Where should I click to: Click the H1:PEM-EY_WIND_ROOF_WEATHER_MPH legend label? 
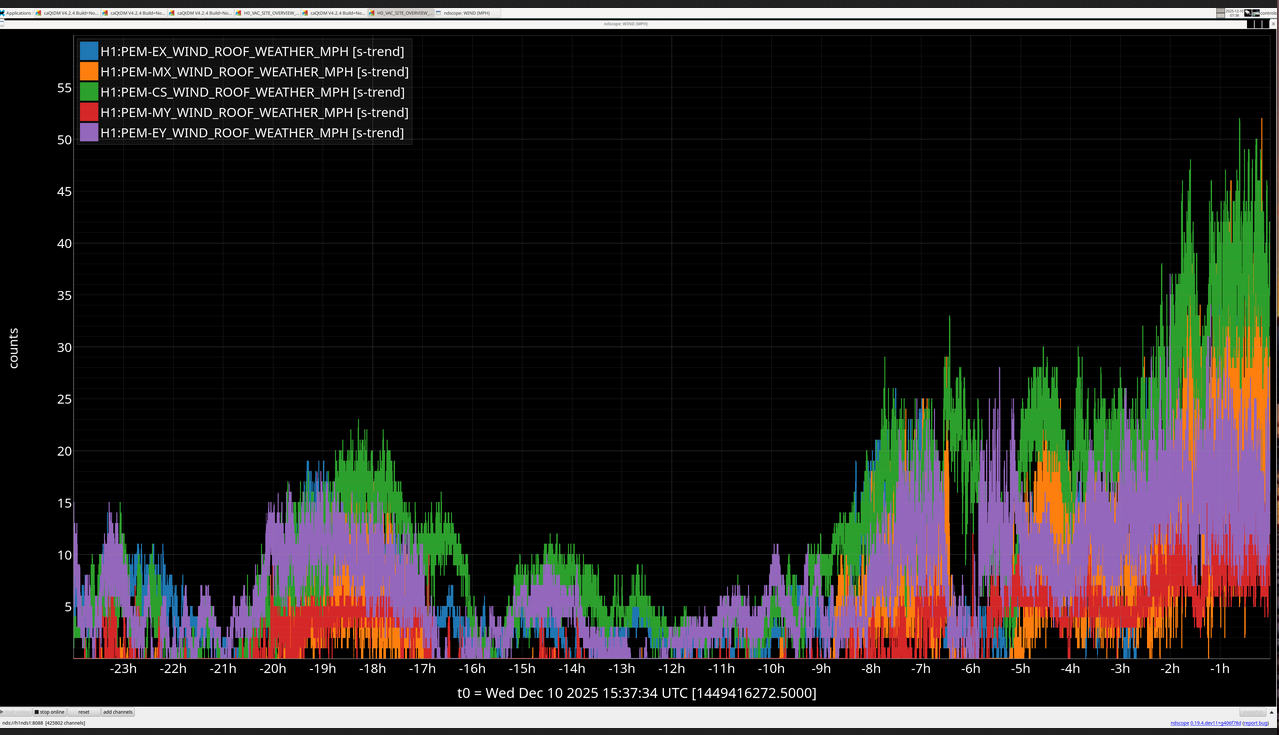point(252,132)
